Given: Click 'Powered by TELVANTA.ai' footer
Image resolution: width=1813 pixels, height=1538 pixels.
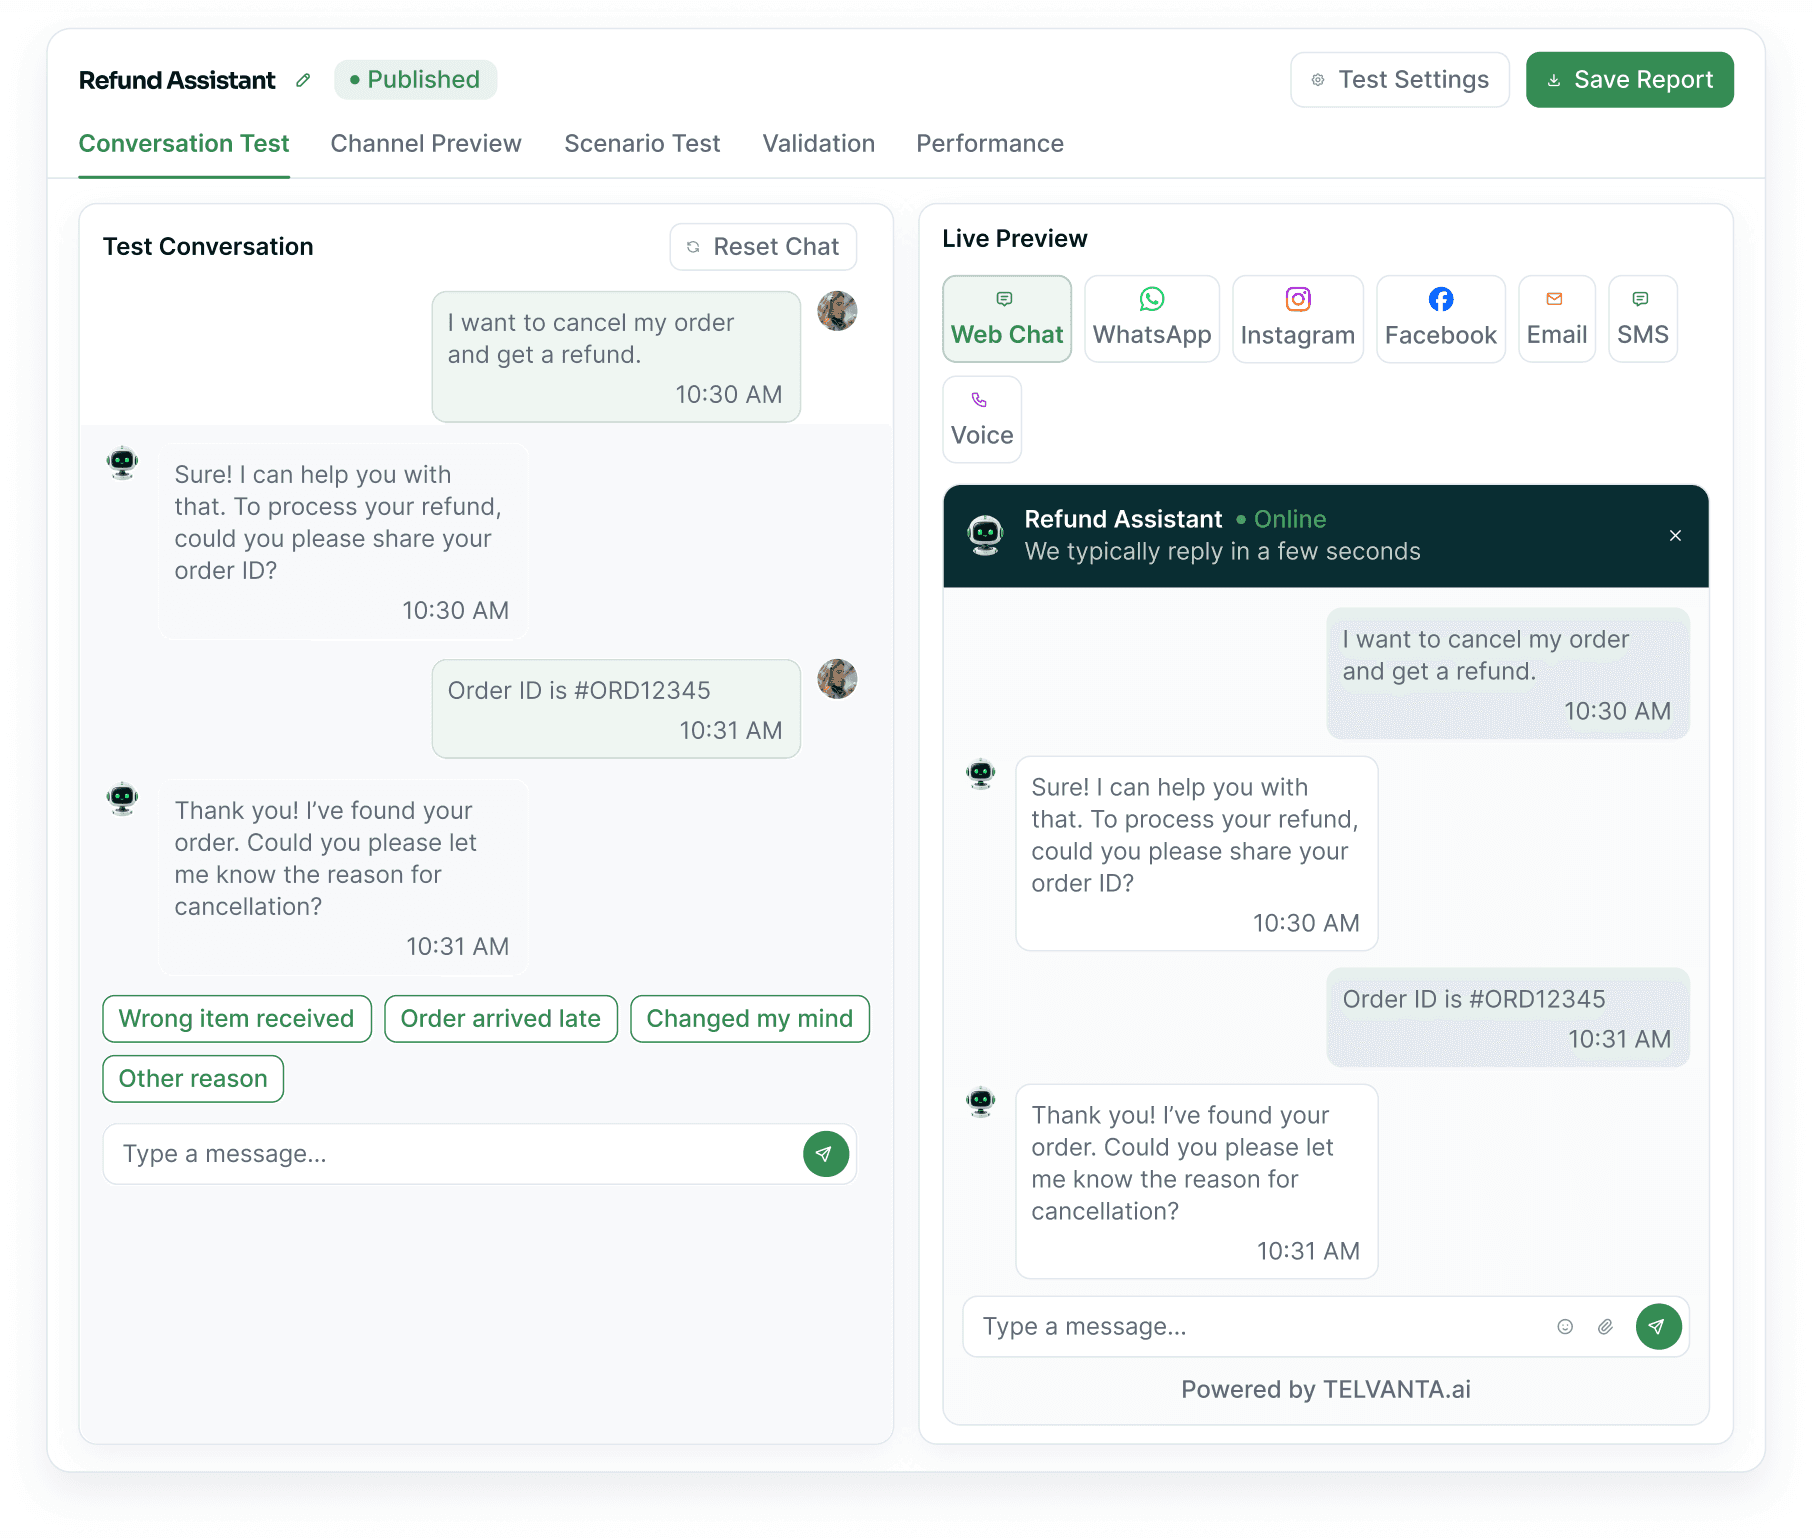Looking at the screenshot, I should [x=1326, y=1390].
